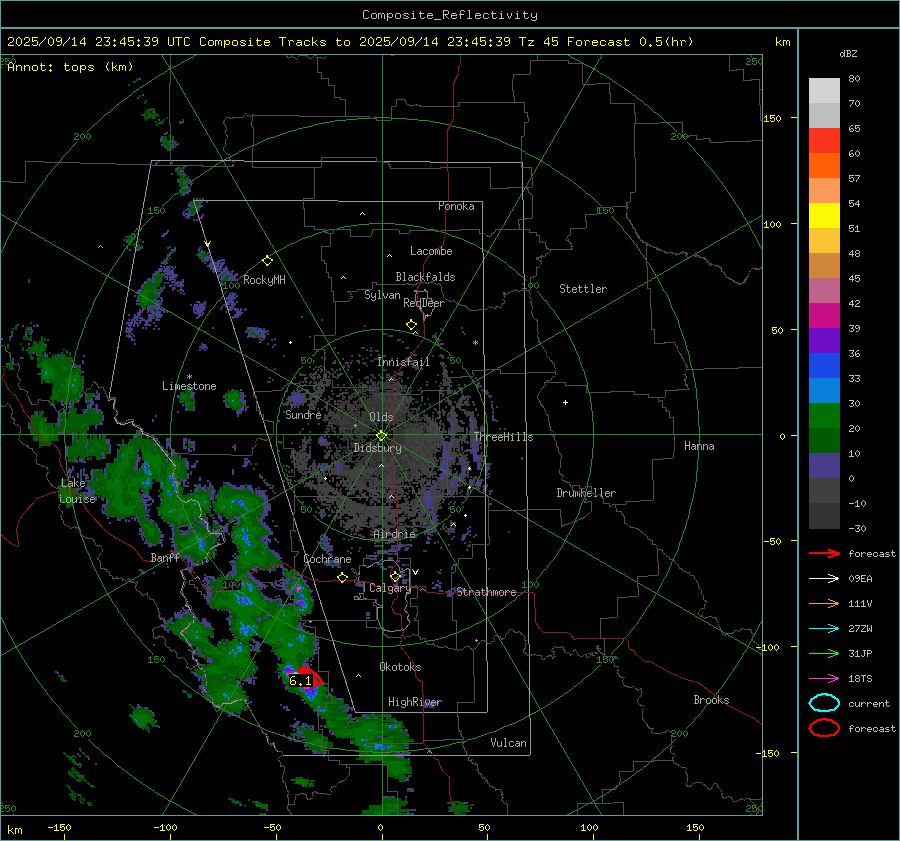Click the white 09EA arrow in legend
The height and width of the screenshot is (841, 900).
click(824, 578)
